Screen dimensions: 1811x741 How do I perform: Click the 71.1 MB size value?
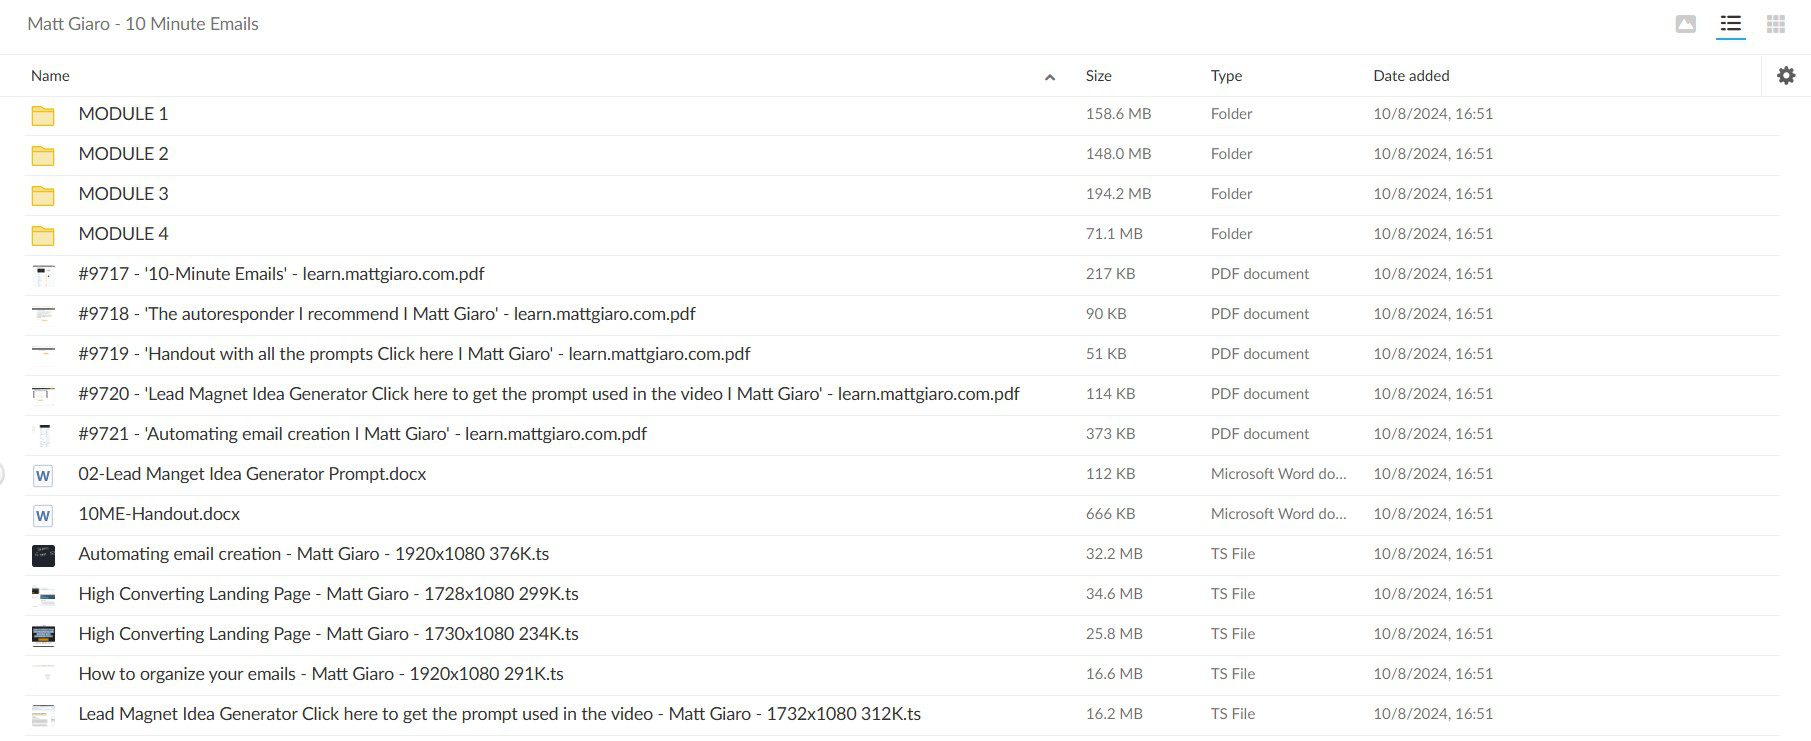[1114, 234]
